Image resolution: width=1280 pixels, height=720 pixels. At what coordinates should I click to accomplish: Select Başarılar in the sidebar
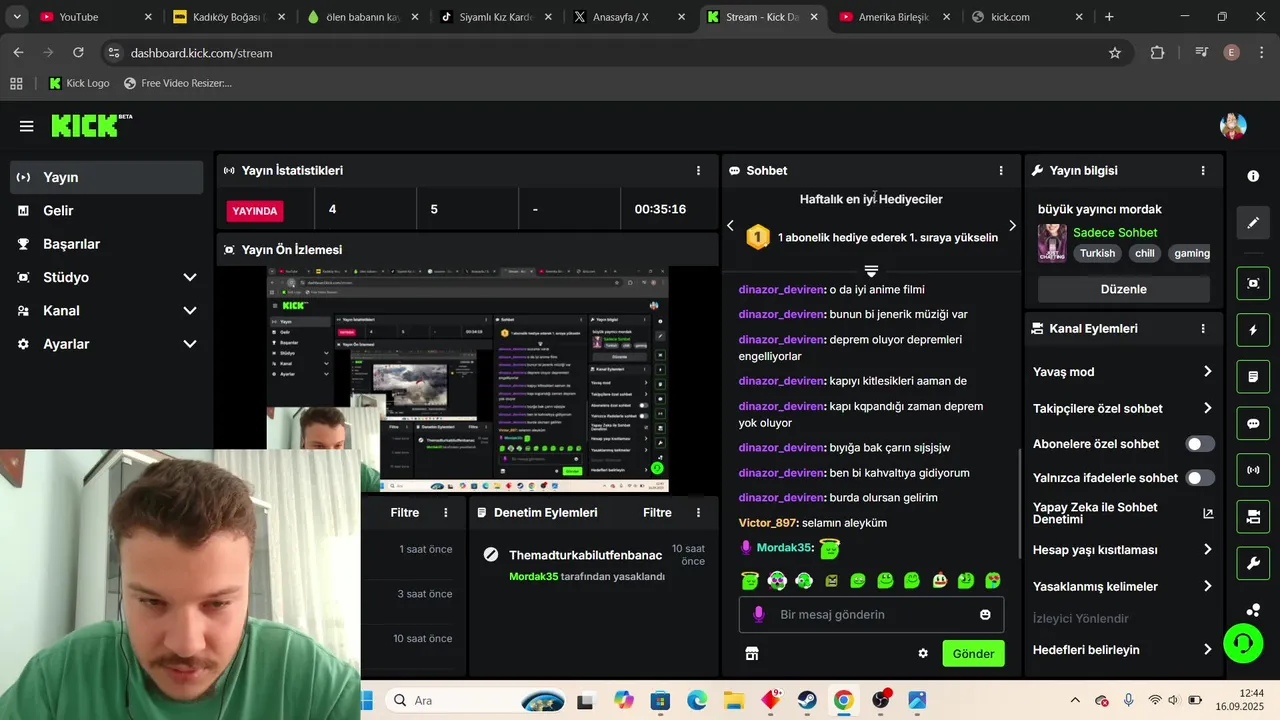pyautogui.click(x=106, y=244)
